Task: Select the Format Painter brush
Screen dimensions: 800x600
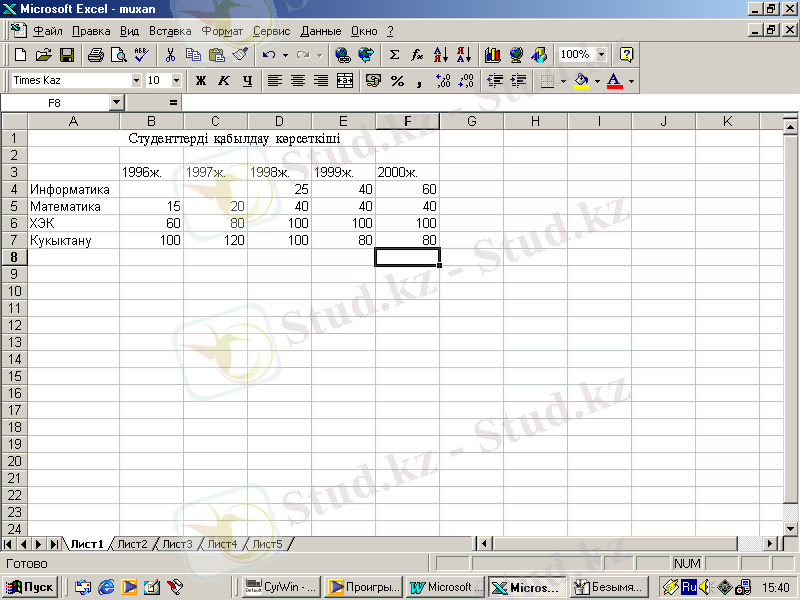Action: [238, 55]
